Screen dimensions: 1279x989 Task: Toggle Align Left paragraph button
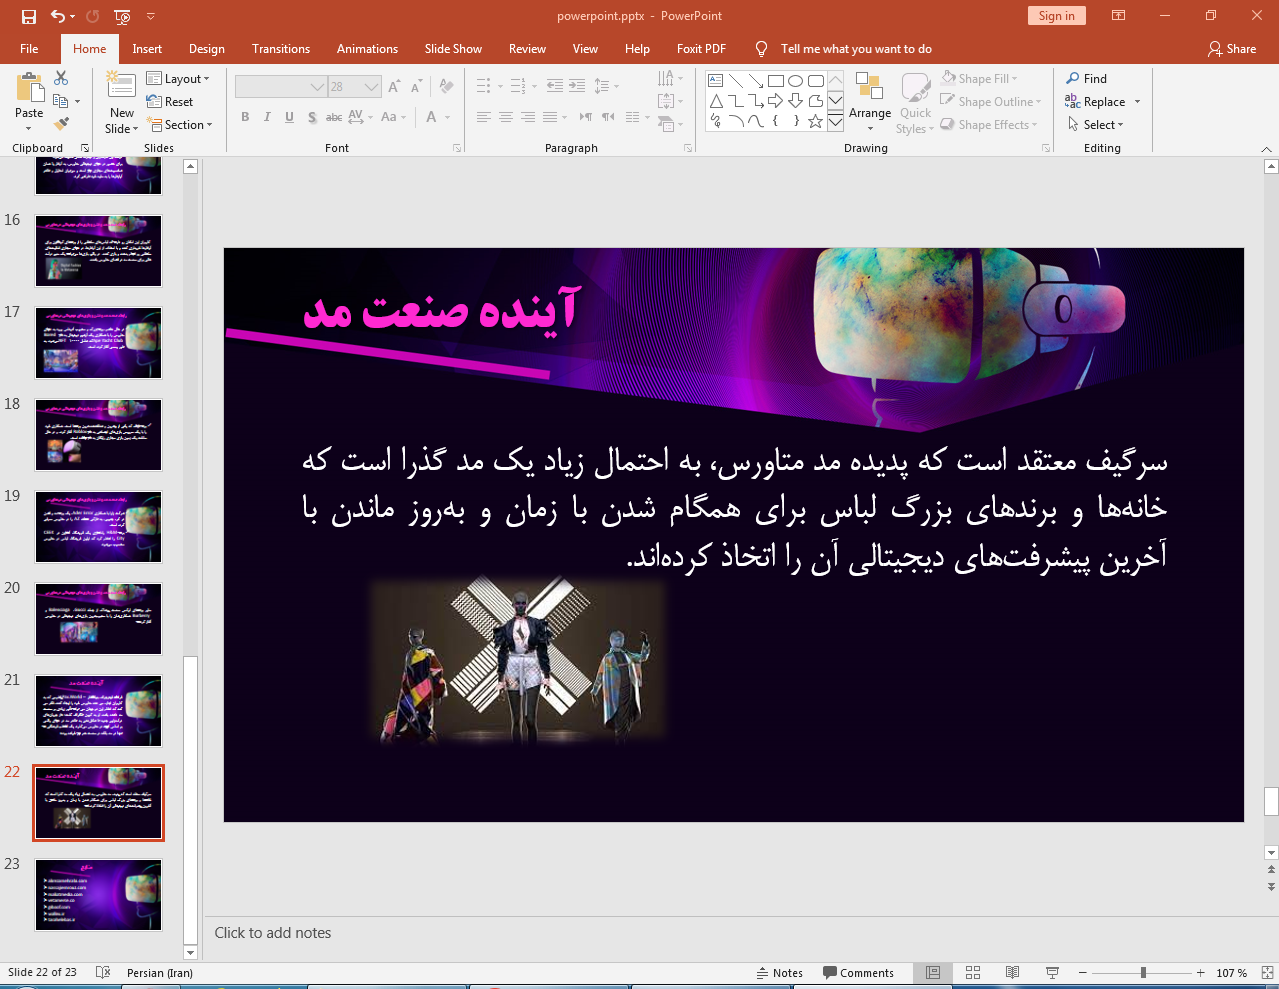(484, 117)
